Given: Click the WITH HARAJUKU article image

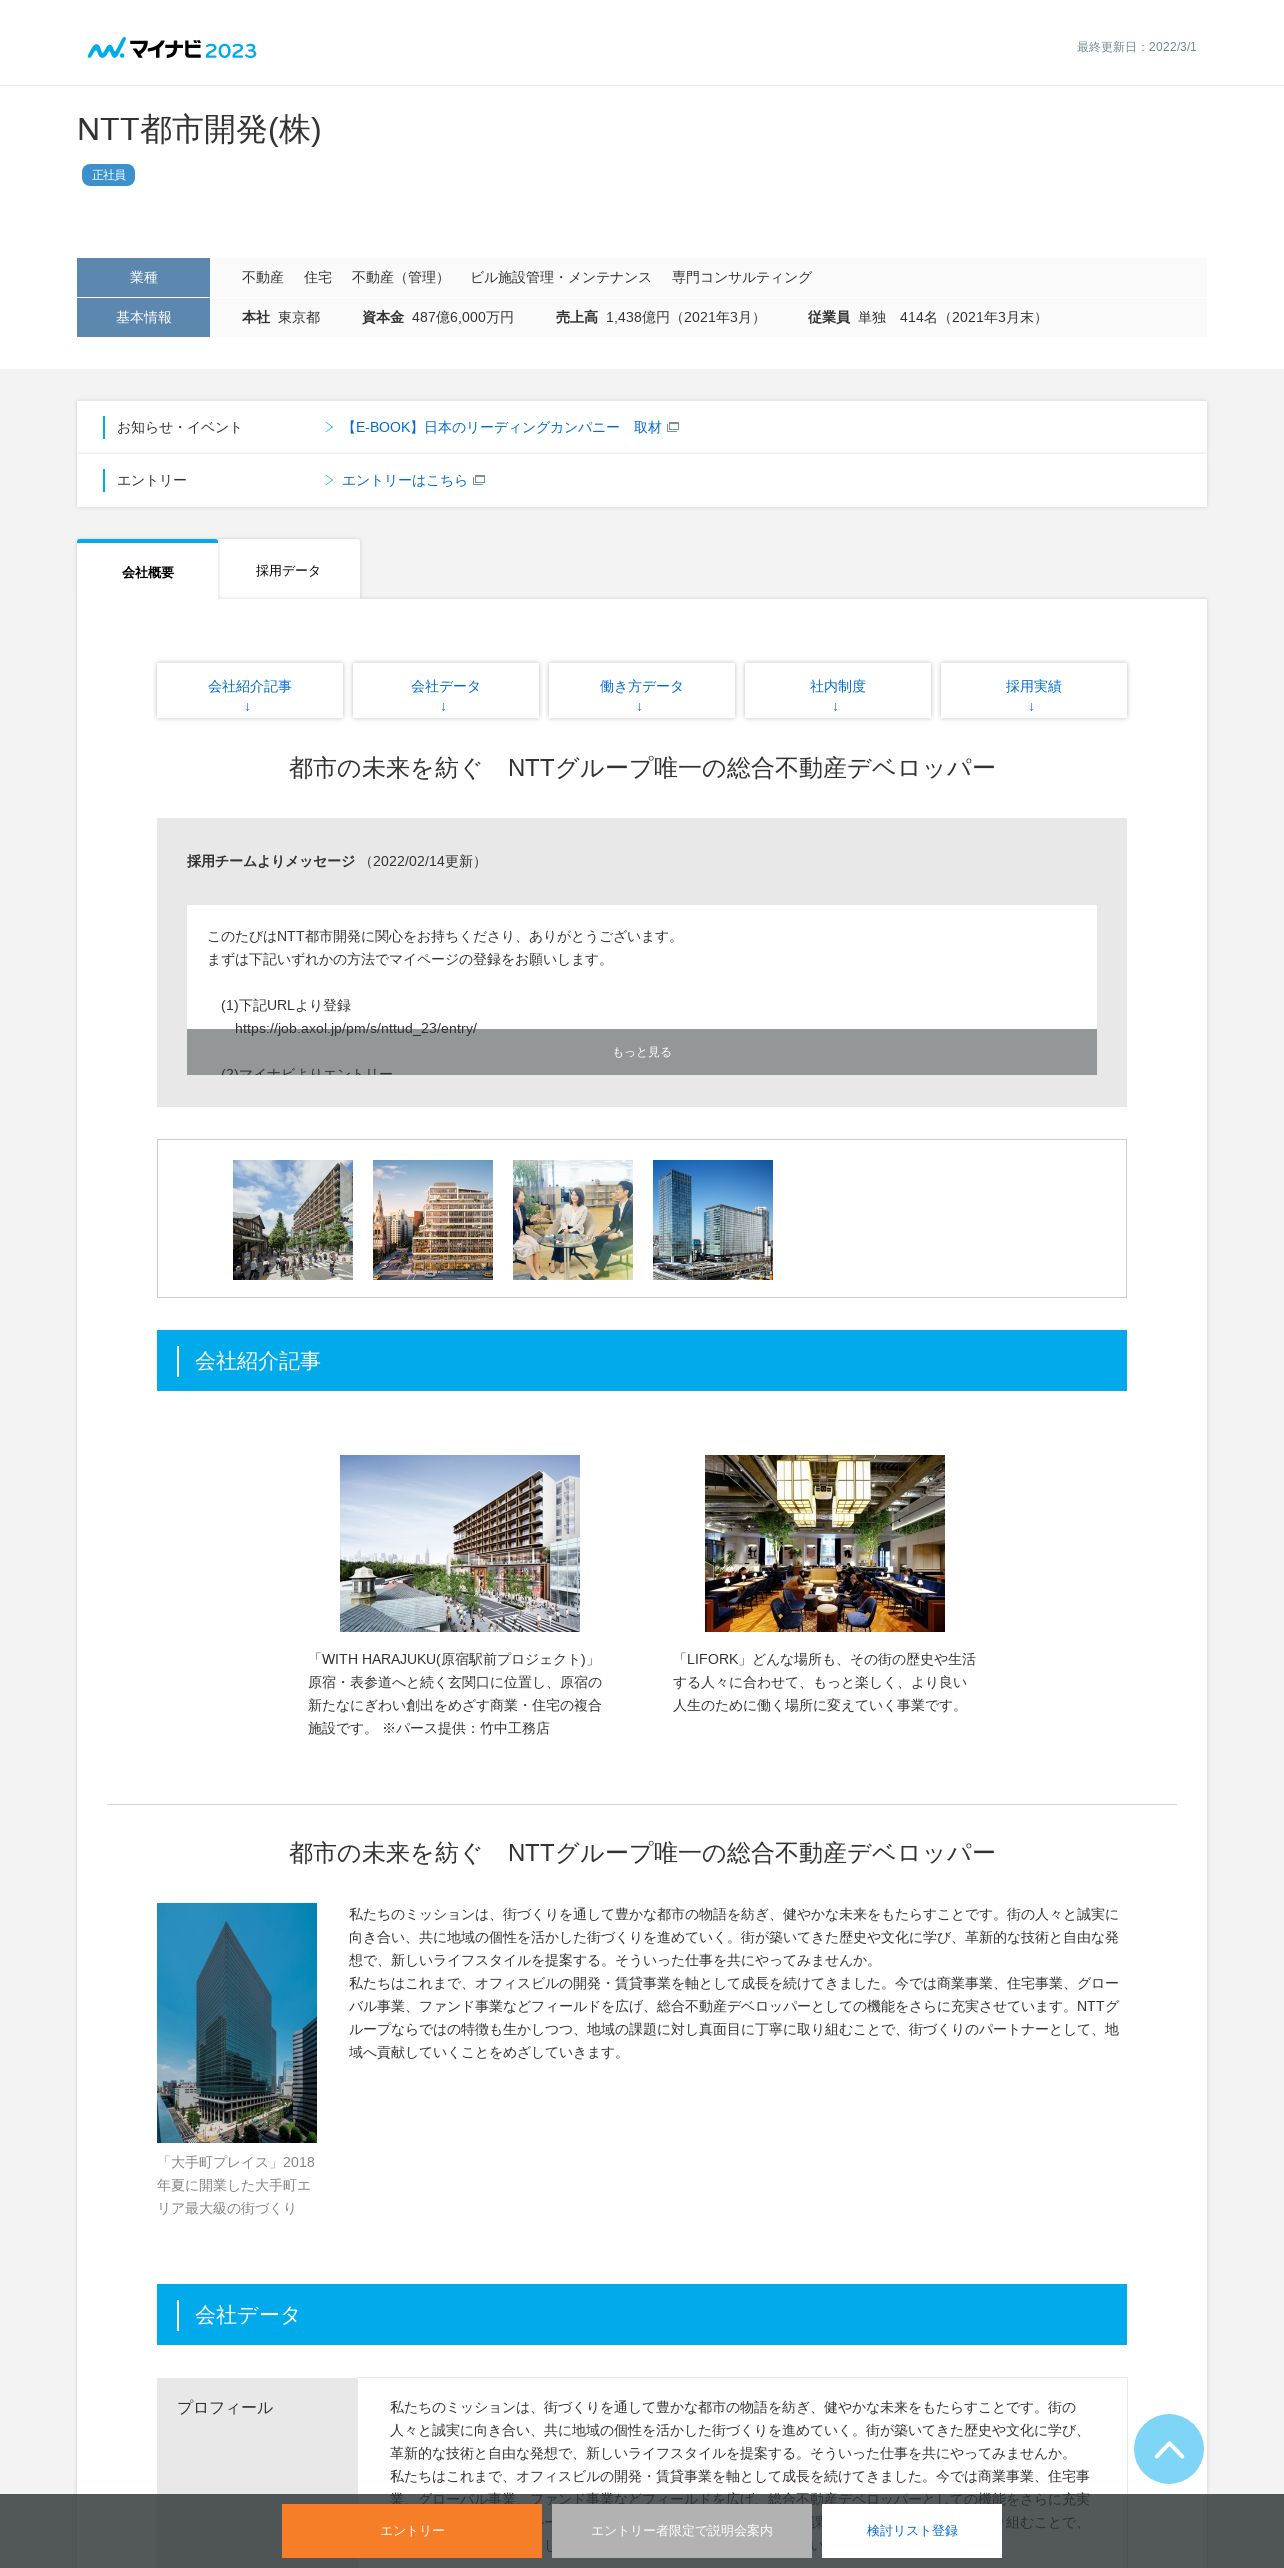Looking at the screenshot, I should [x=460, y=1543].
